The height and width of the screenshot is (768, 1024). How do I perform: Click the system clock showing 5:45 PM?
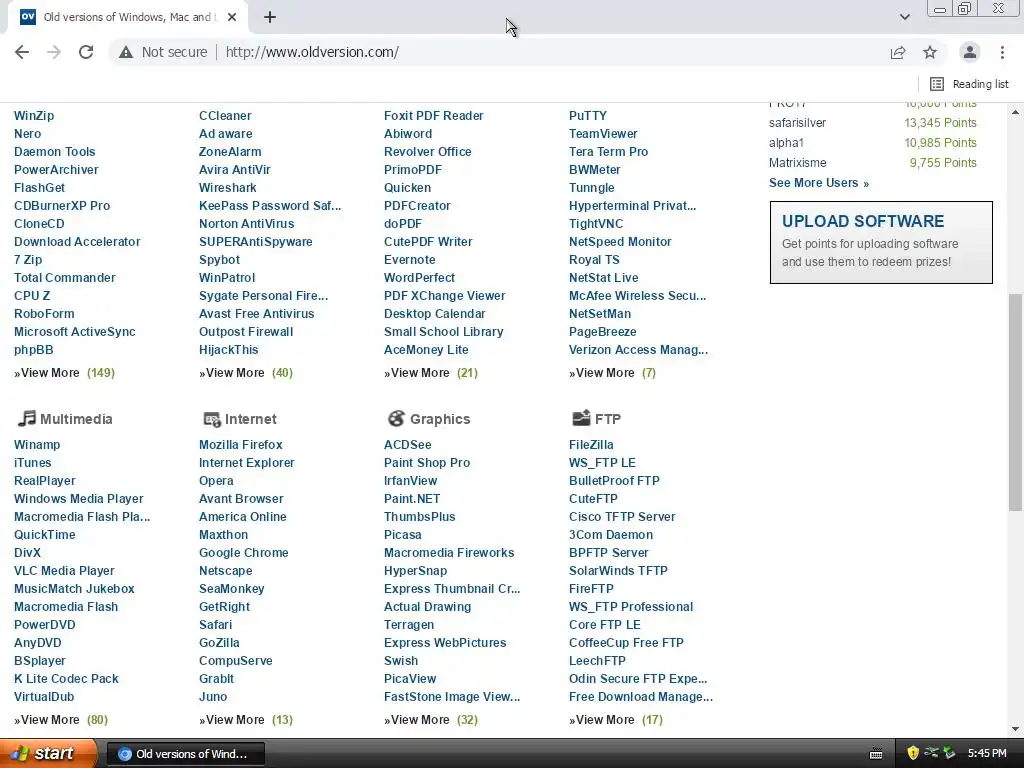click(987, 753)
